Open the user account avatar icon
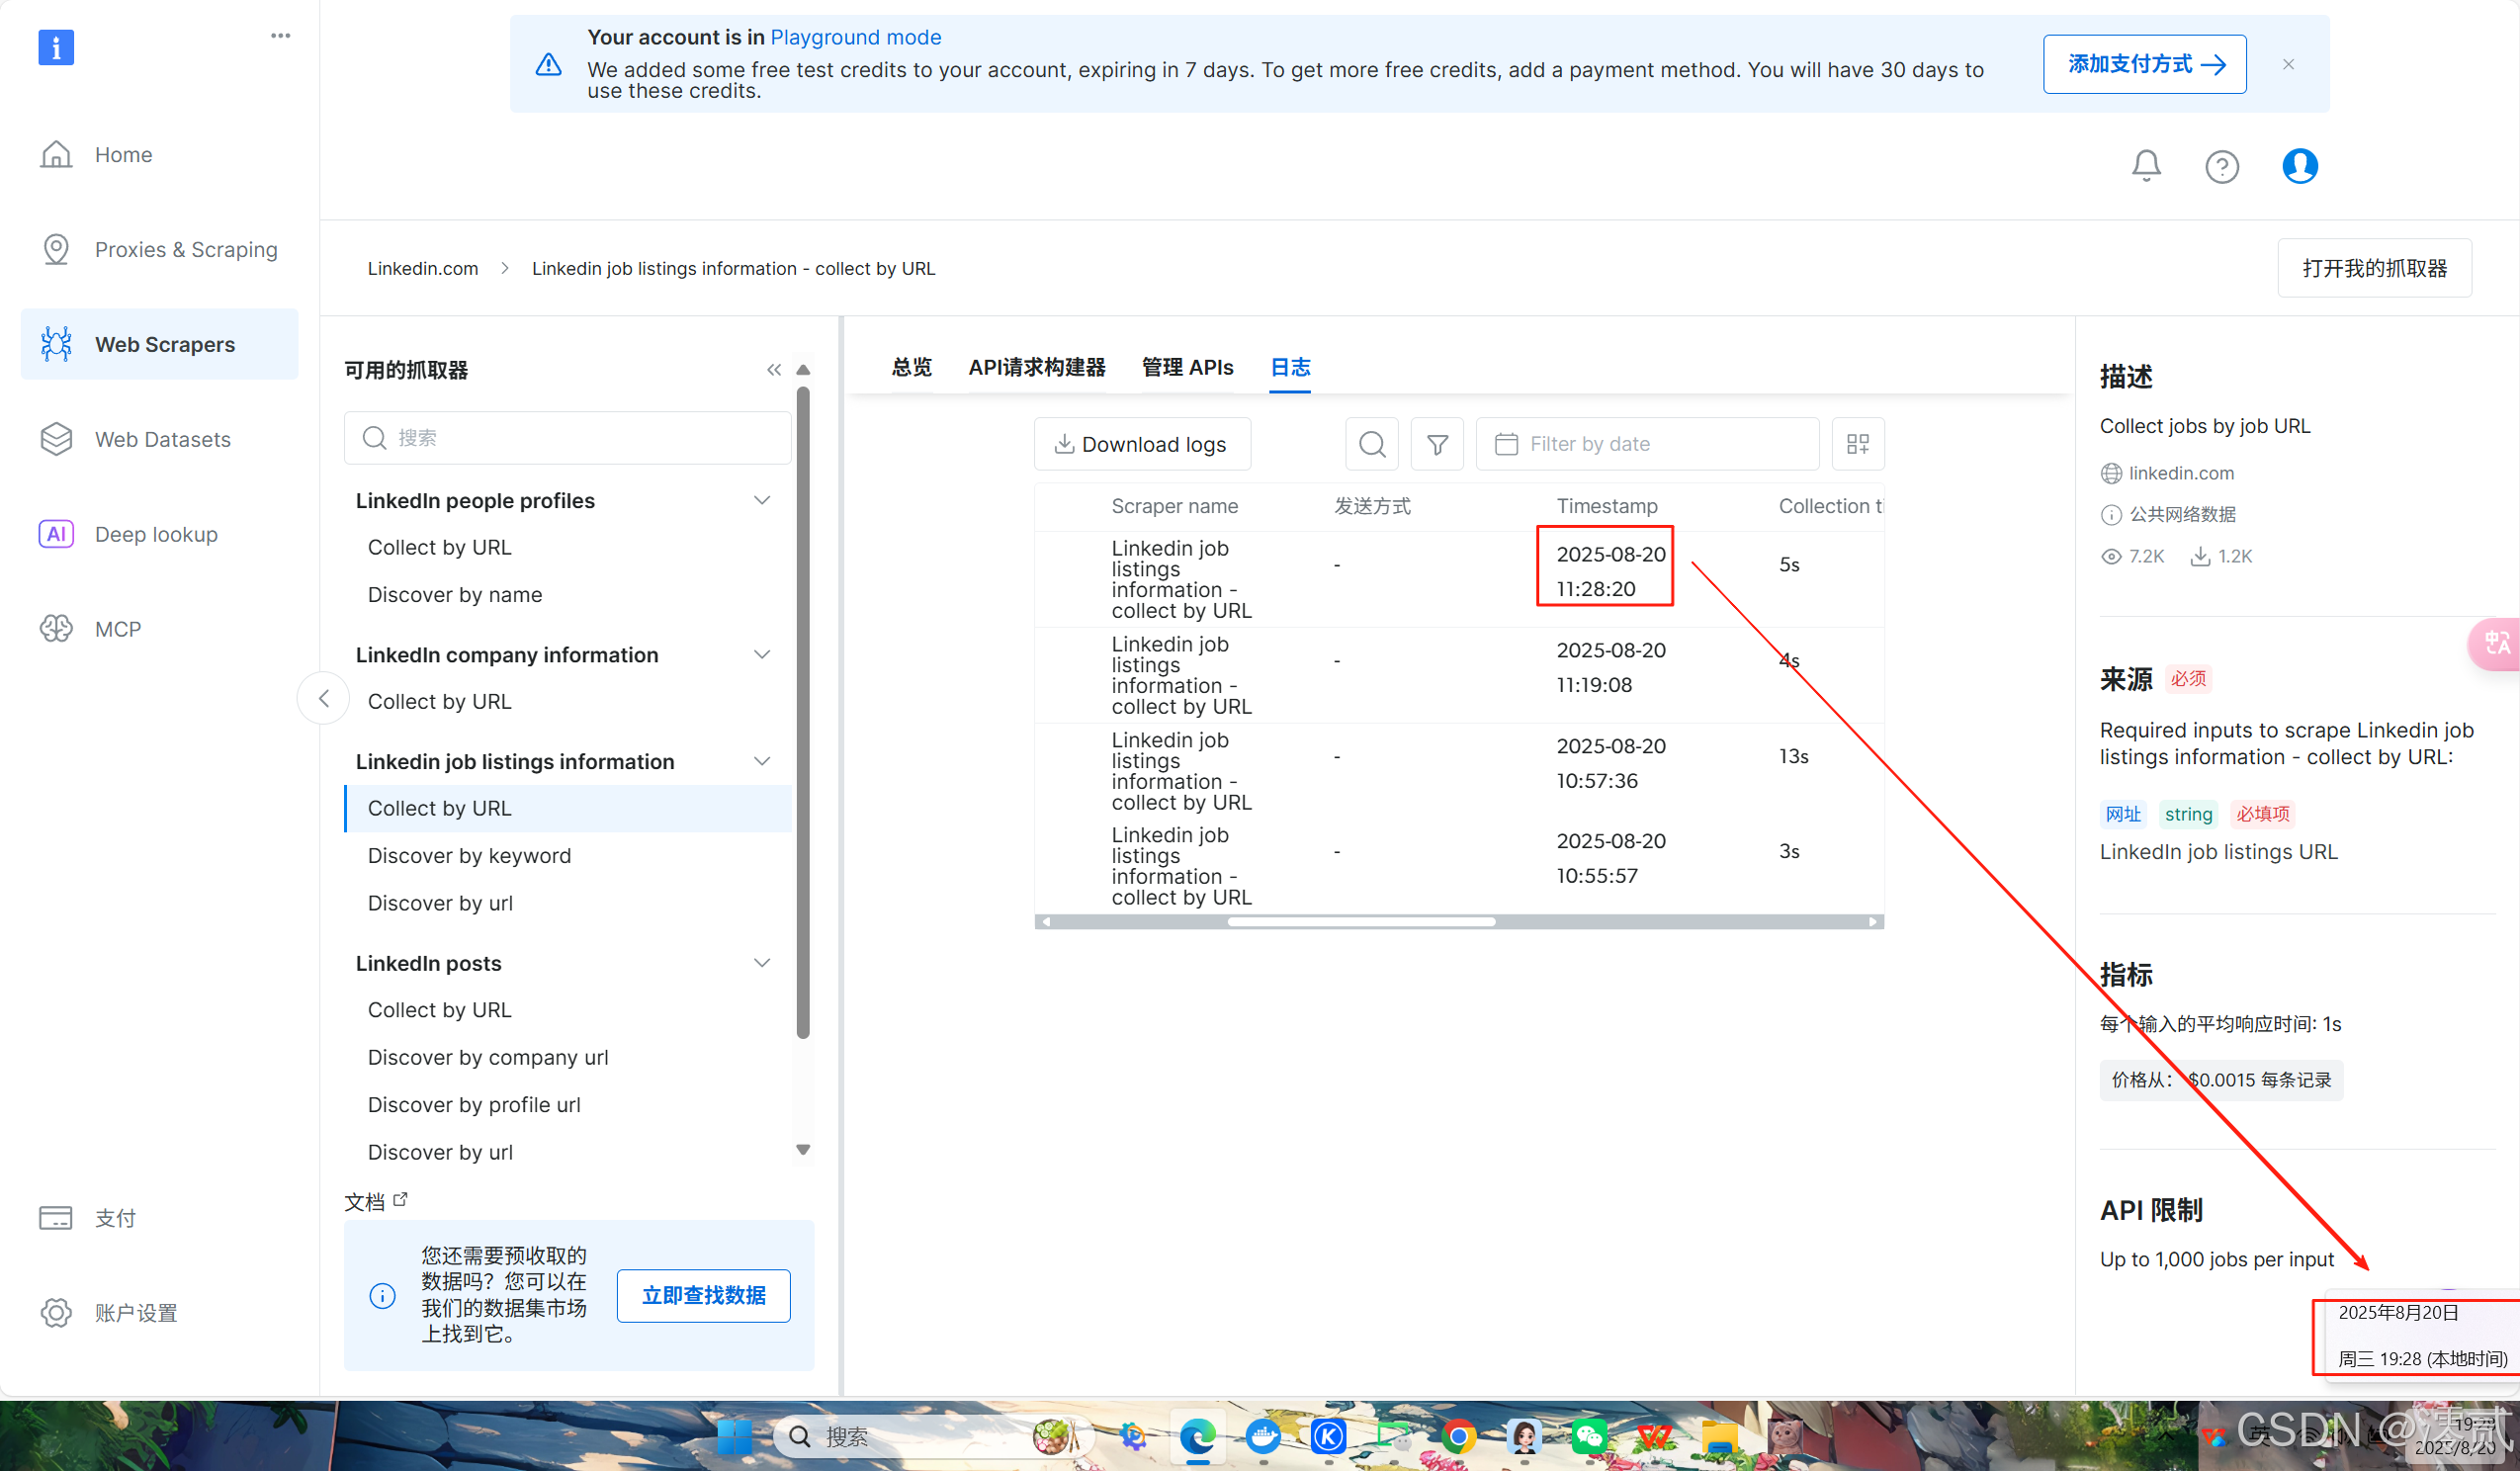The height and width of the screenshot is (1471, 2520). pos(2299,165)
